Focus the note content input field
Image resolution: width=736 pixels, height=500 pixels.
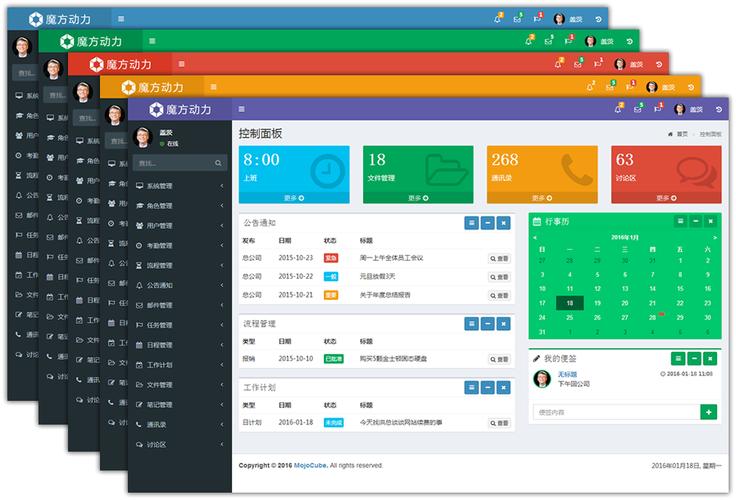(617, 412)
